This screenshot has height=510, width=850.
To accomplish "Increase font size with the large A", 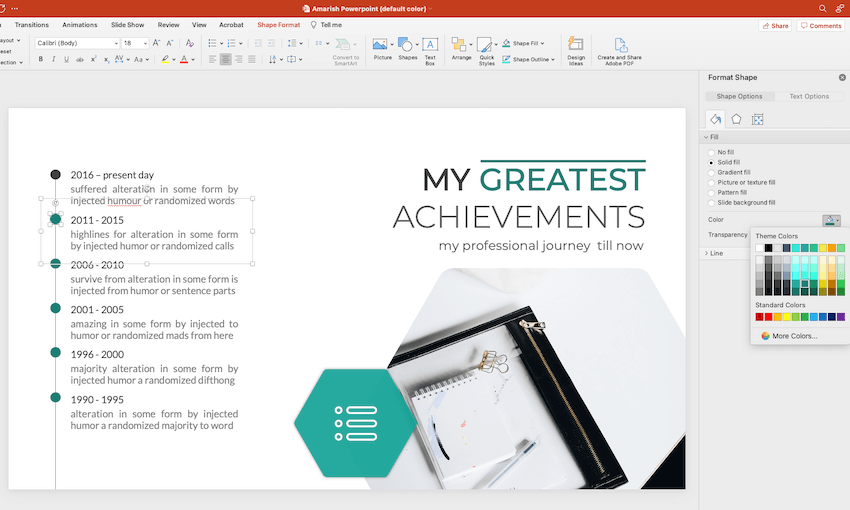I will [156, 43].
